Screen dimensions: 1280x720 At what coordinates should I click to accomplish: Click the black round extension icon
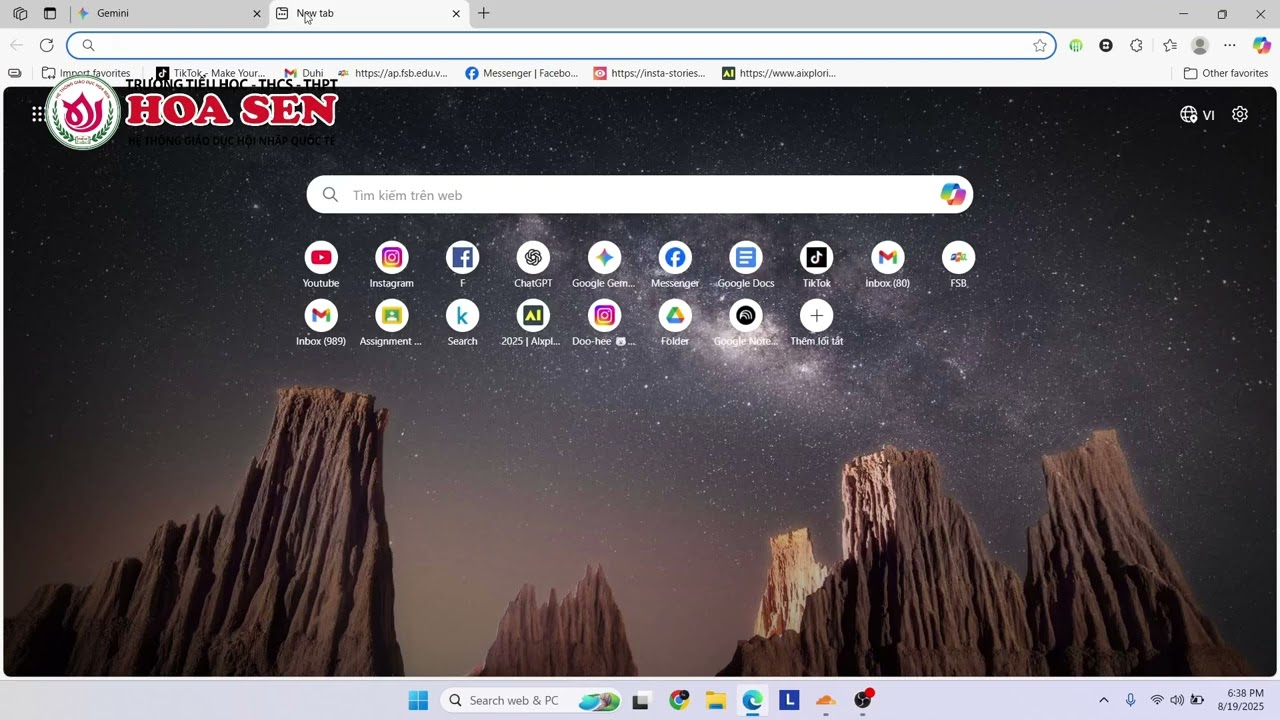coord(1106,45)
